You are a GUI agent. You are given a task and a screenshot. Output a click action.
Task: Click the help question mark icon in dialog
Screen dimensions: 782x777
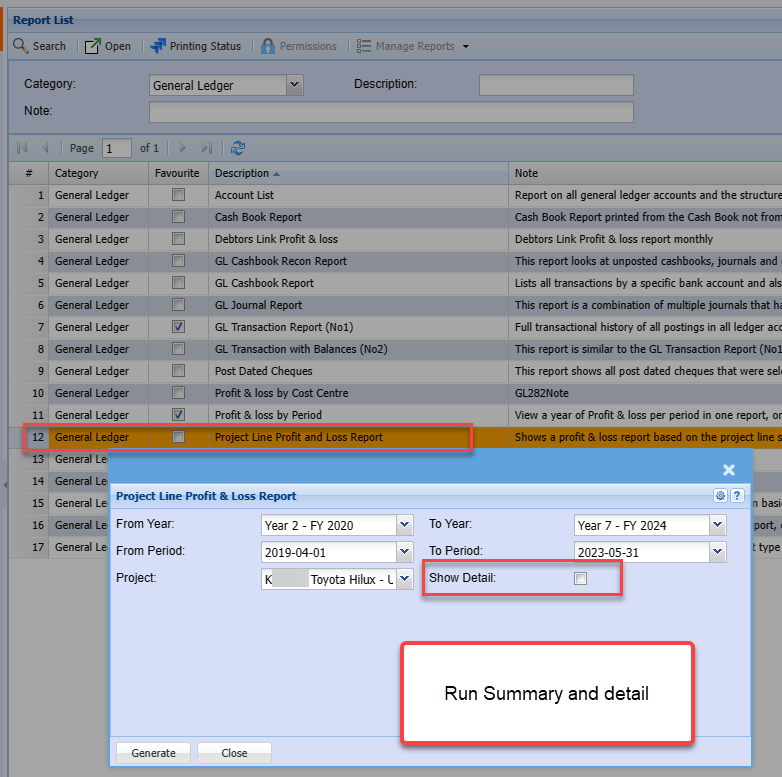coord(737,495)
